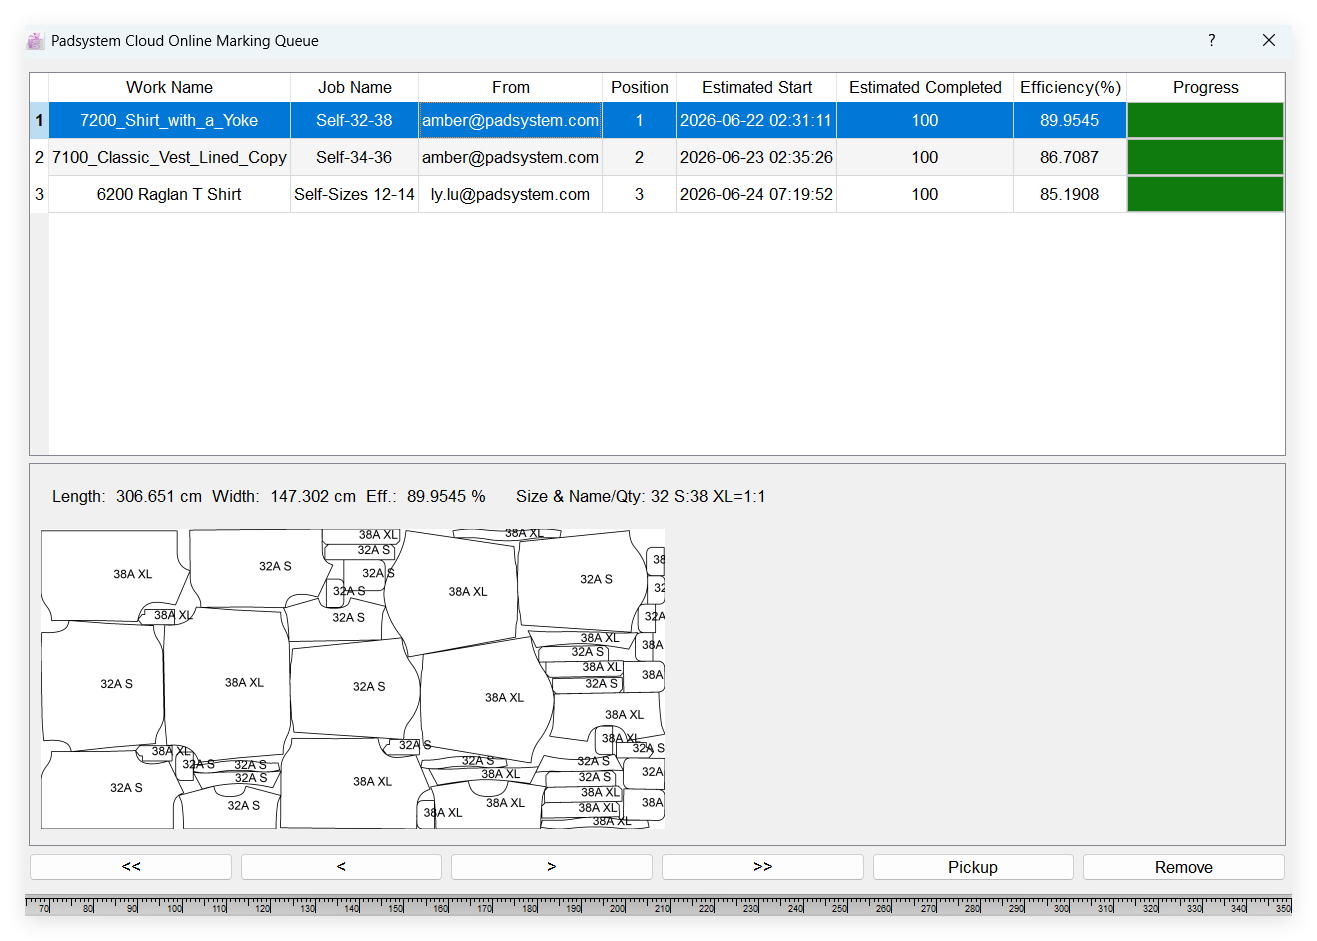Sort by Work Name column header
This screenshot has height=941, width=1317.
point(169,87)
